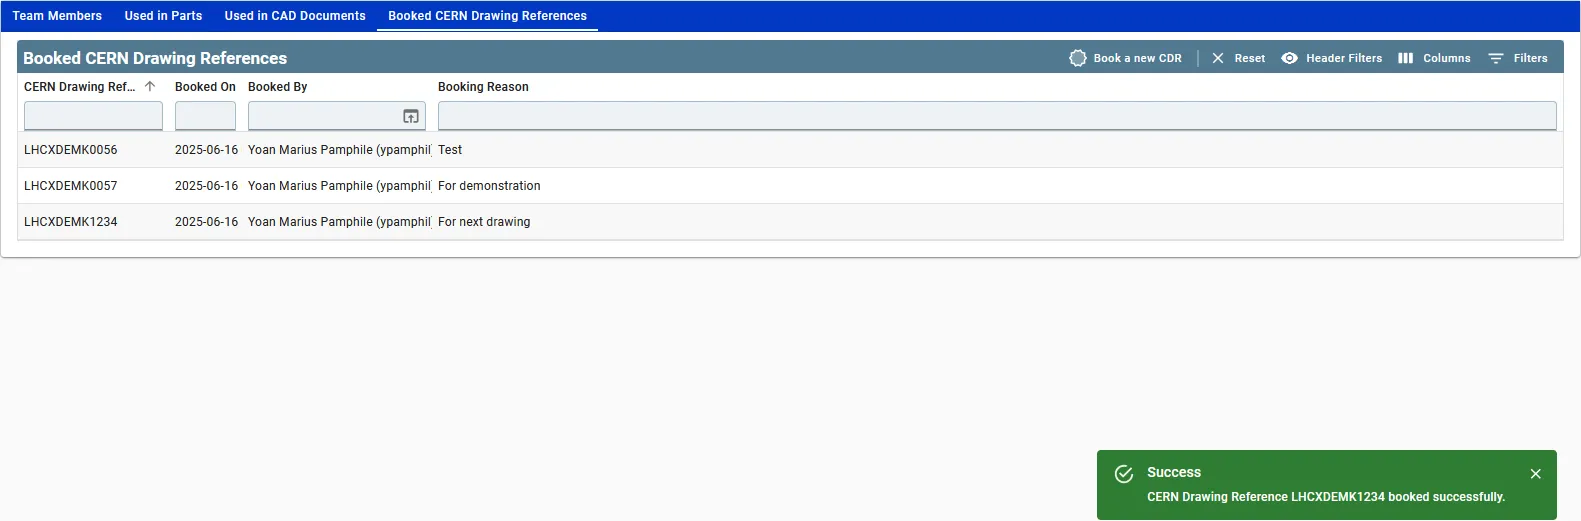The height and width of the screenshot is (521, 1581).
Task: Click the Book a new CDR icon
Action: pos(1078,58)
